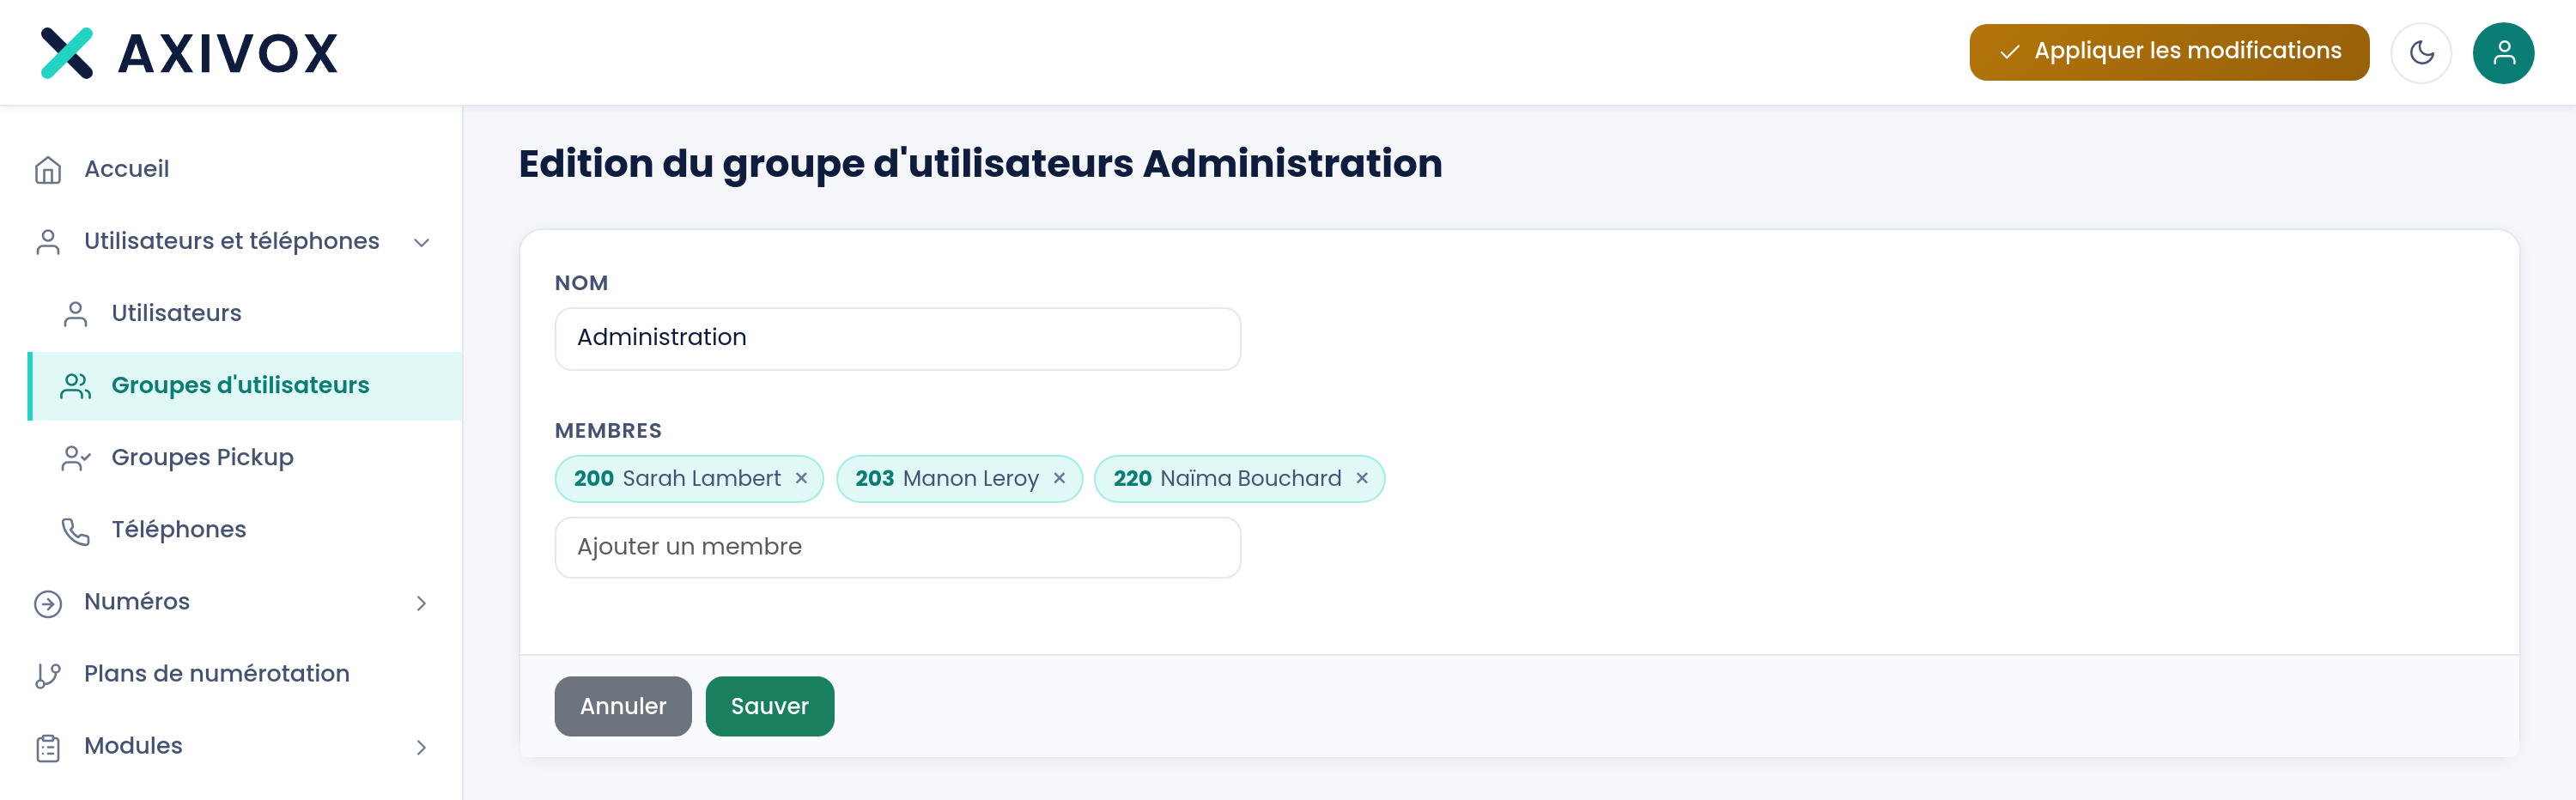This screenshot has height=800, width=2576.
Task: Remove member 200 Sarah Lambert
Action: pos(801,478)
